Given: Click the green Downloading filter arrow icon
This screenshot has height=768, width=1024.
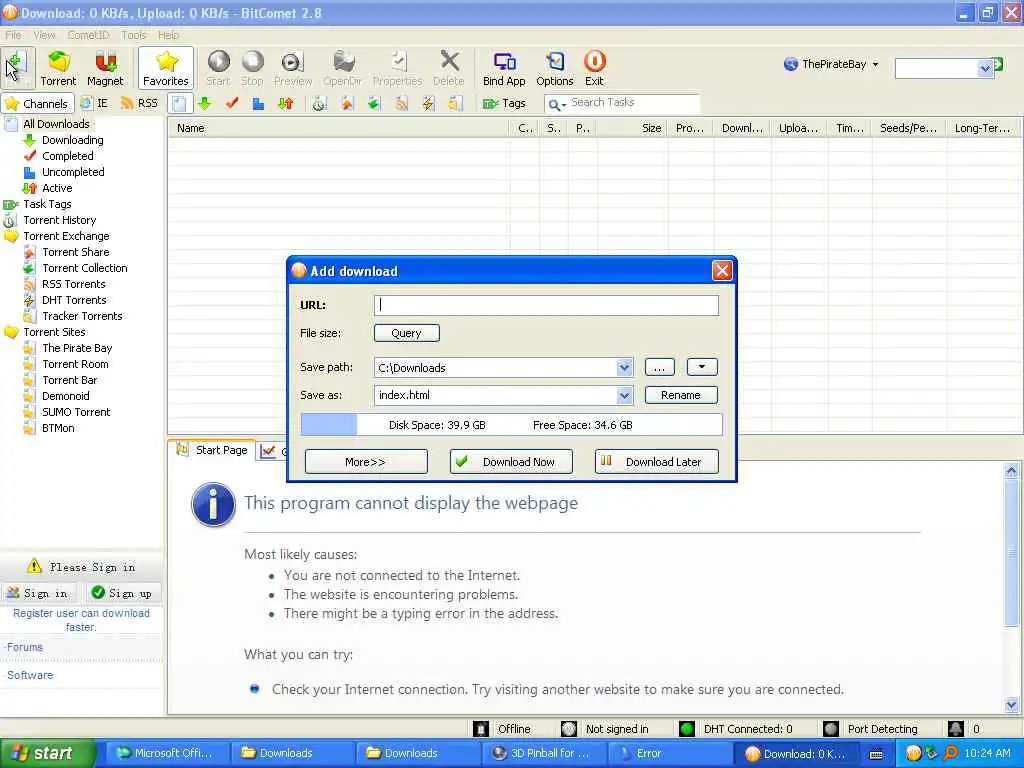Looking at the screenshot, I should (x=205, y=103).
